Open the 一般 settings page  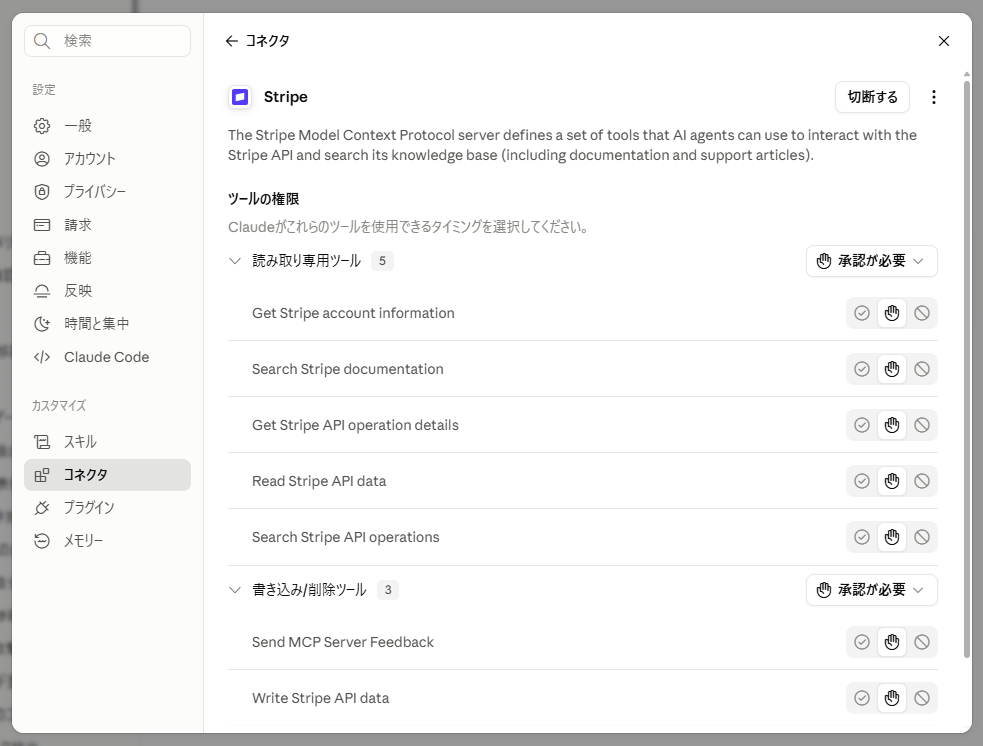(107, 125)
